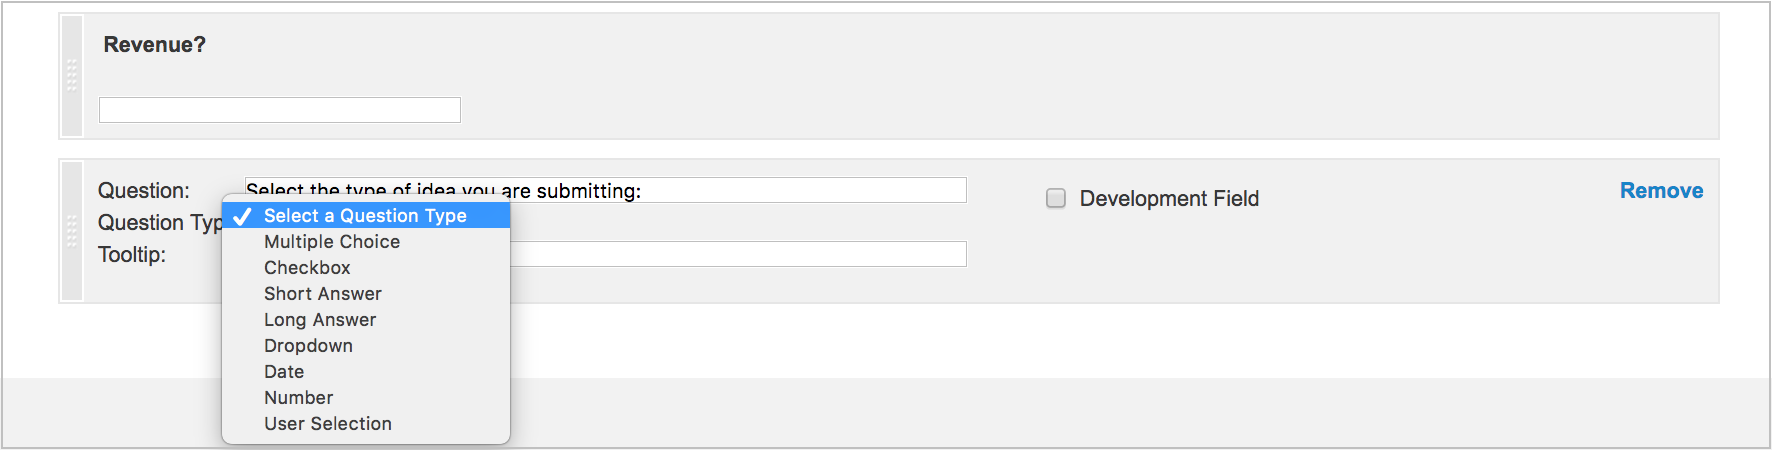Screen dimensions: 1772x450
Task: Click the Question Type label
Action: (160, 223)
